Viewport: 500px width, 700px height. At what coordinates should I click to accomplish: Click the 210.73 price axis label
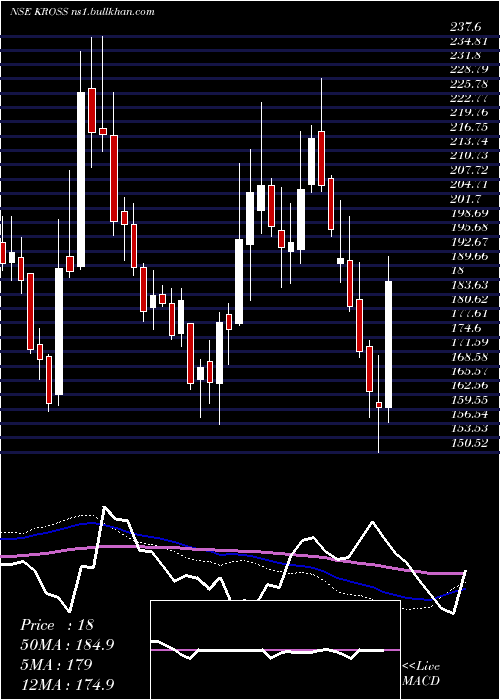(469, 156)
